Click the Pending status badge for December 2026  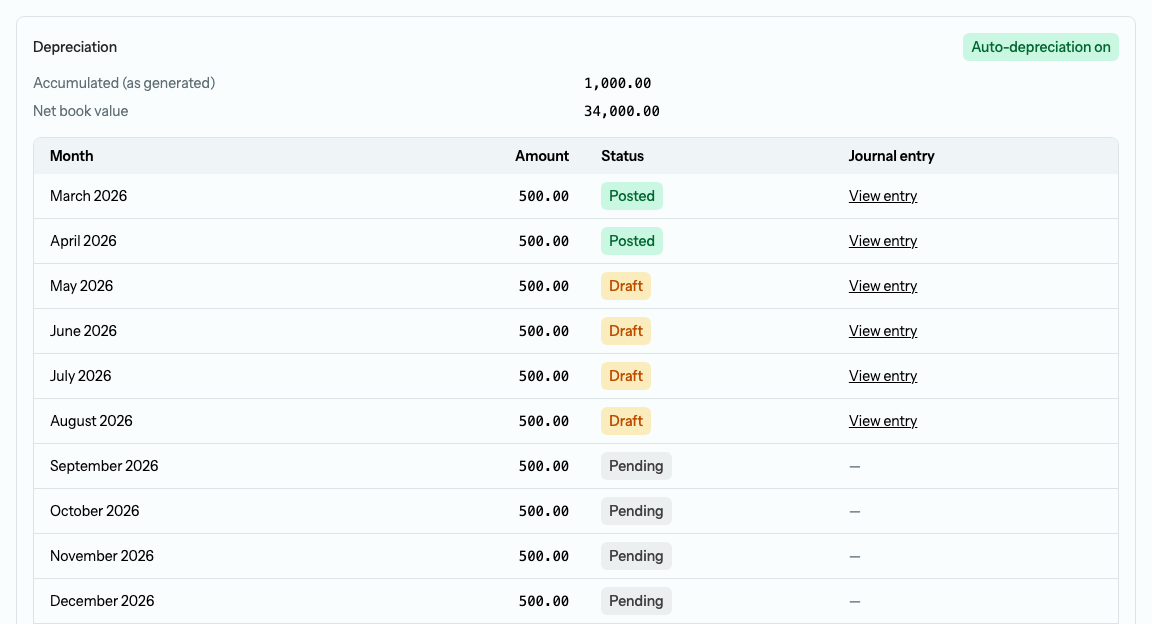point(636,601)
